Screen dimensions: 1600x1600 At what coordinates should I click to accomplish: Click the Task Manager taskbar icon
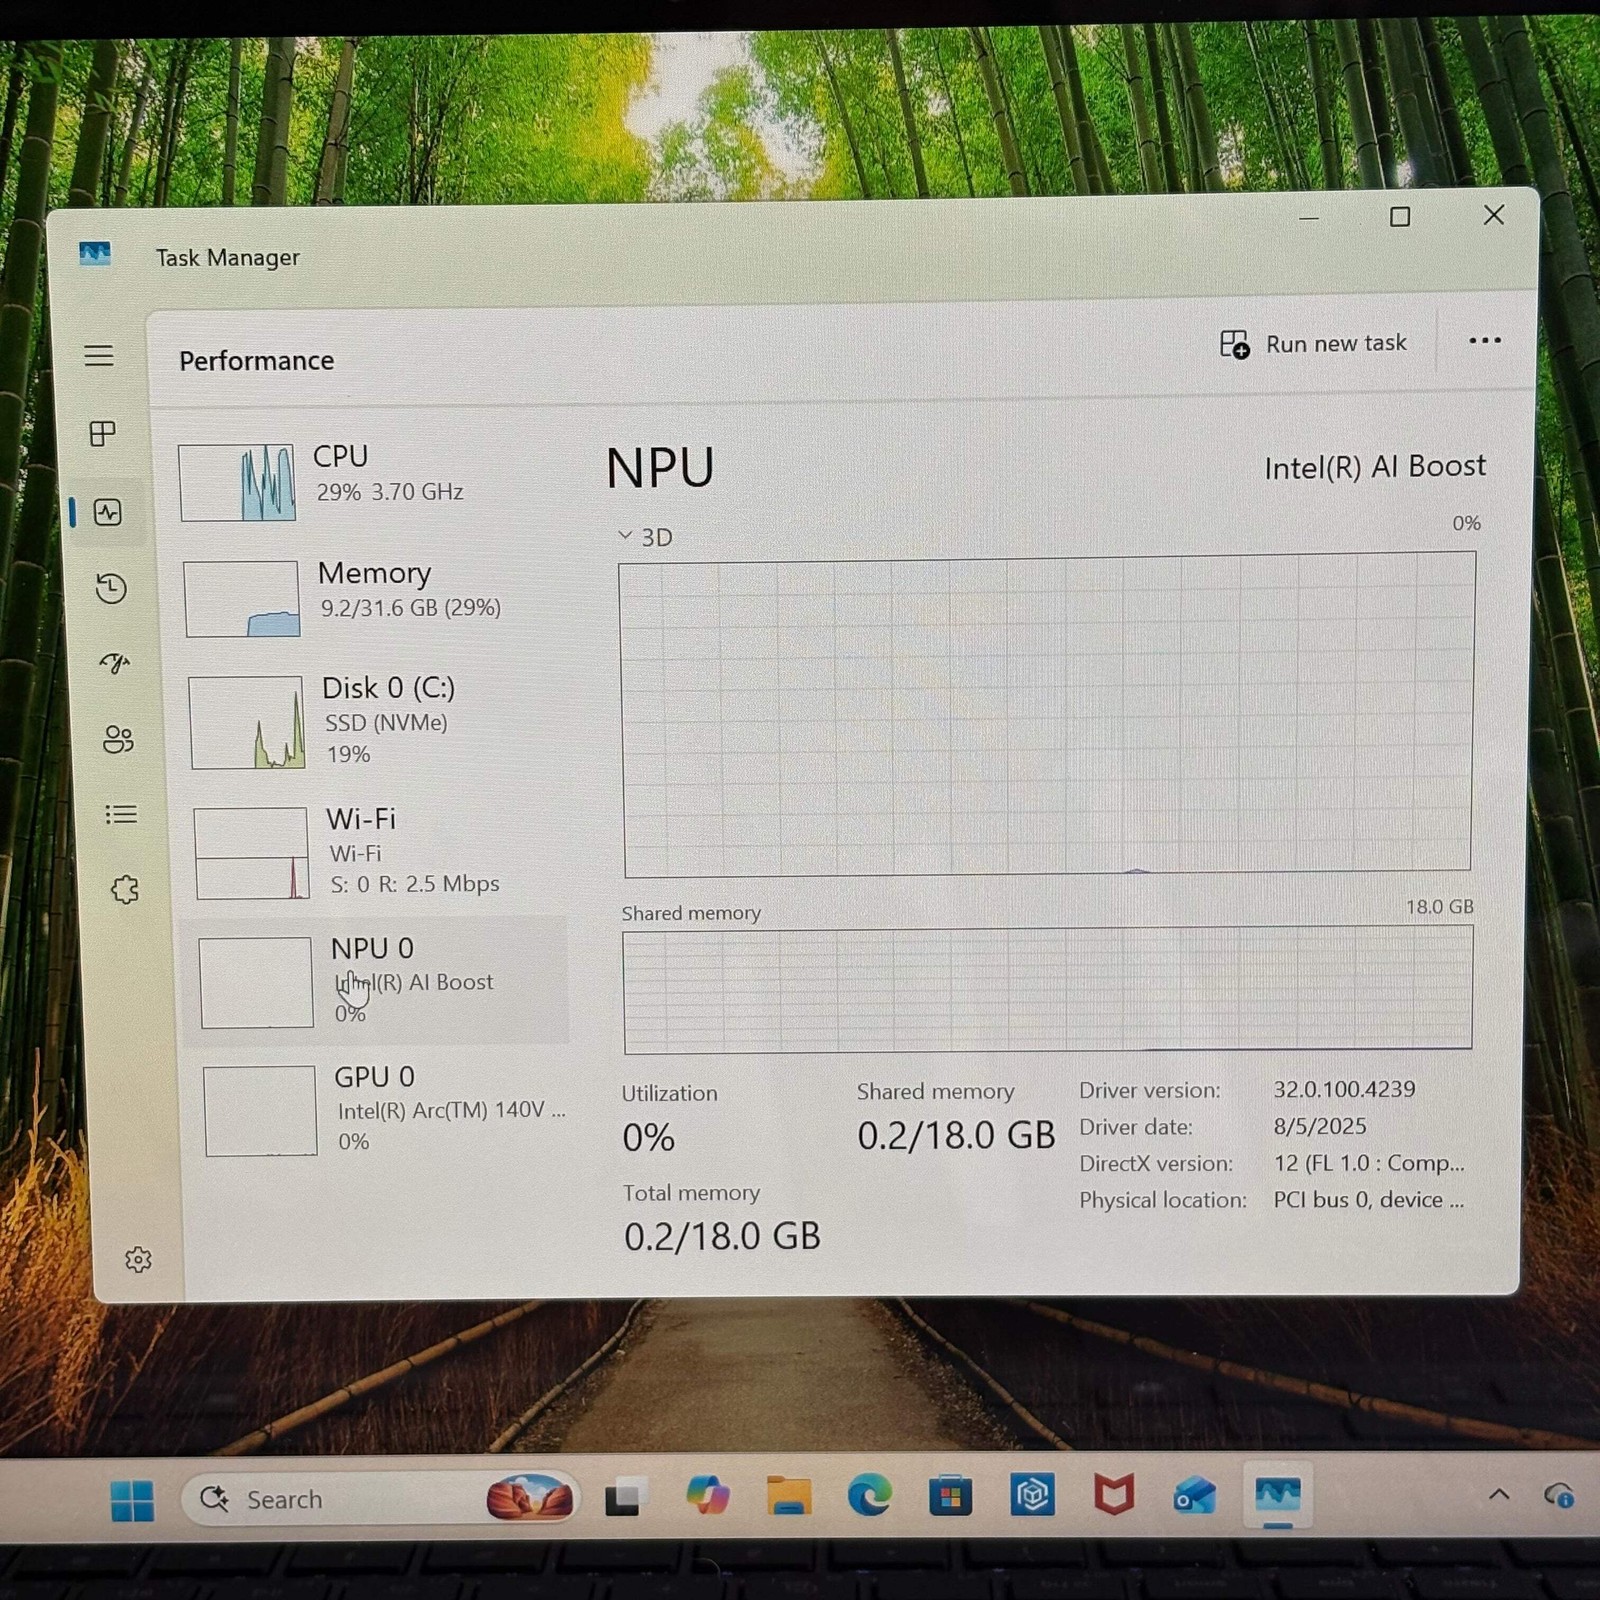point(1277,1495)
